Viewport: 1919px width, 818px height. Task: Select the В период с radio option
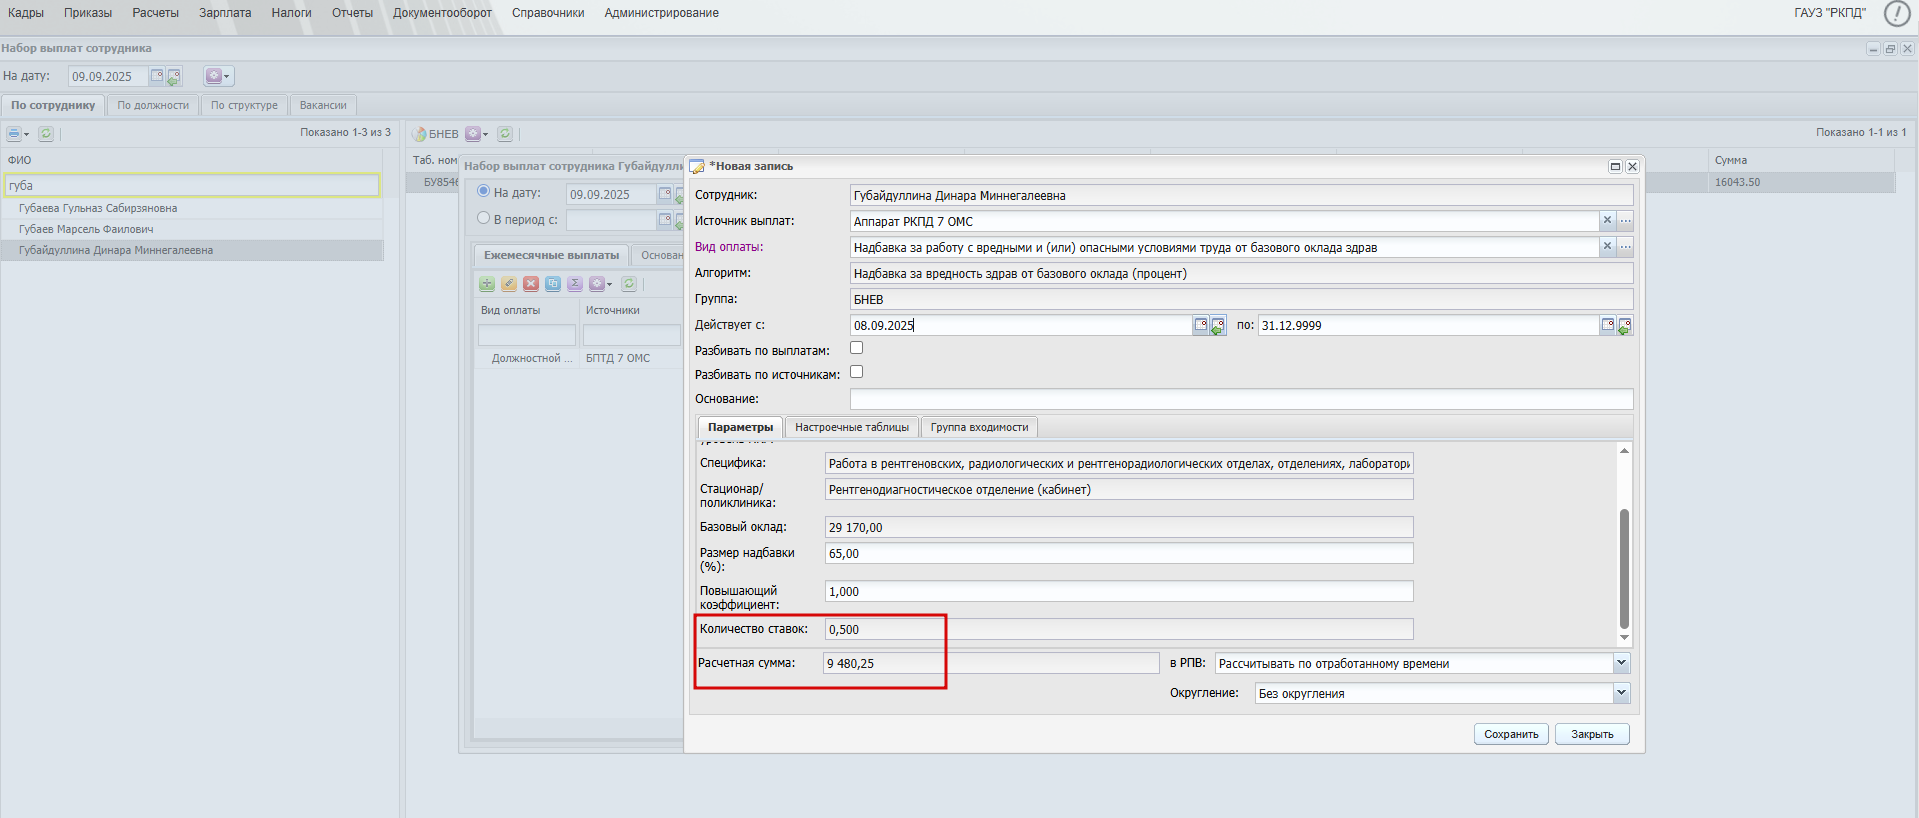pyautogui.click(x=484, y=218)
